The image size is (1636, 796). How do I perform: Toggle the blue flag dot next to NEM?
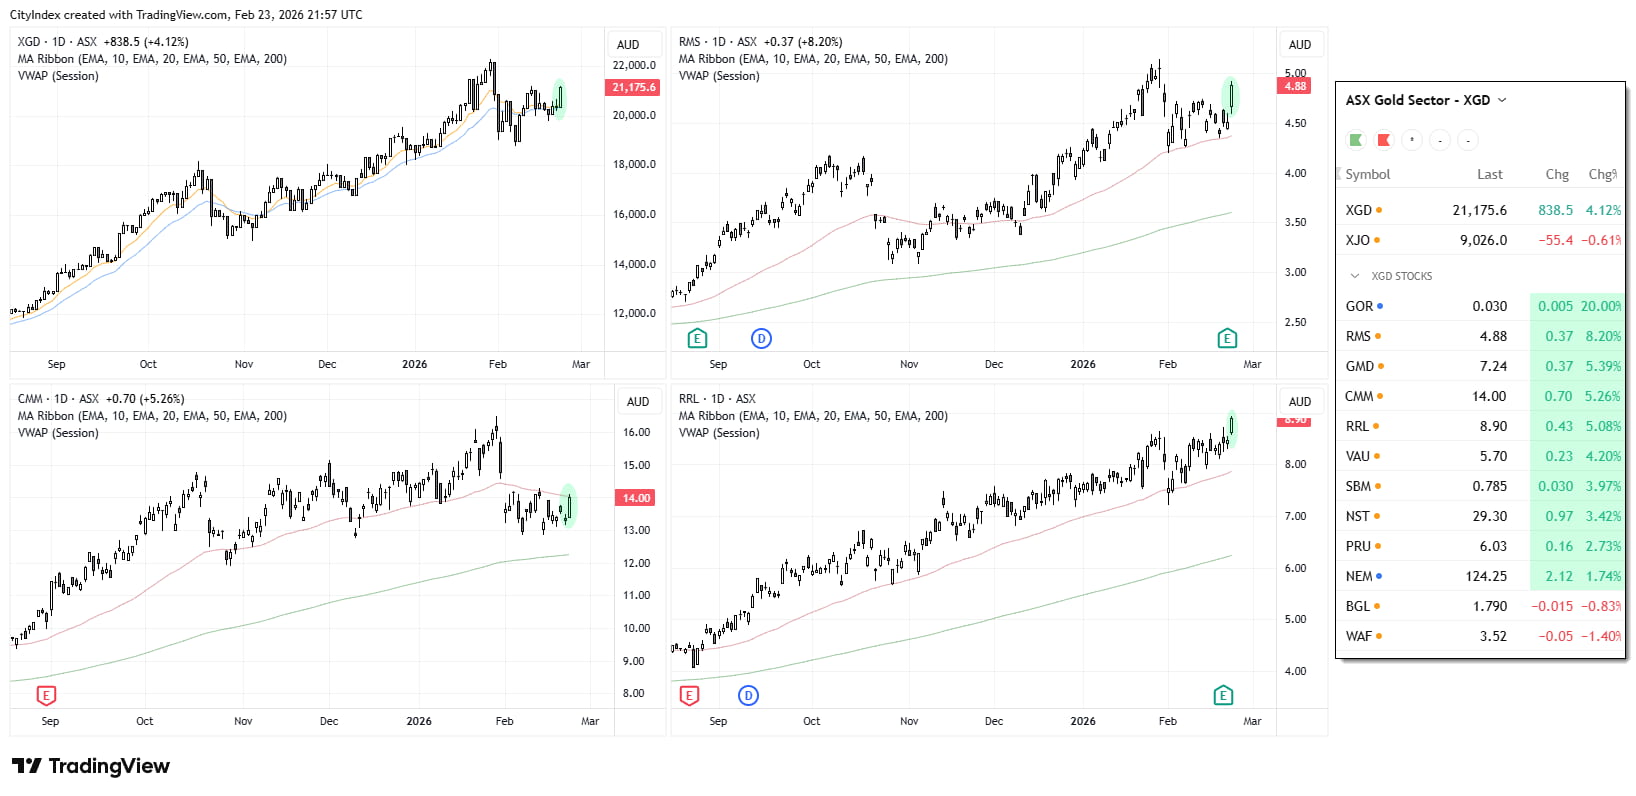[1381, 576]
